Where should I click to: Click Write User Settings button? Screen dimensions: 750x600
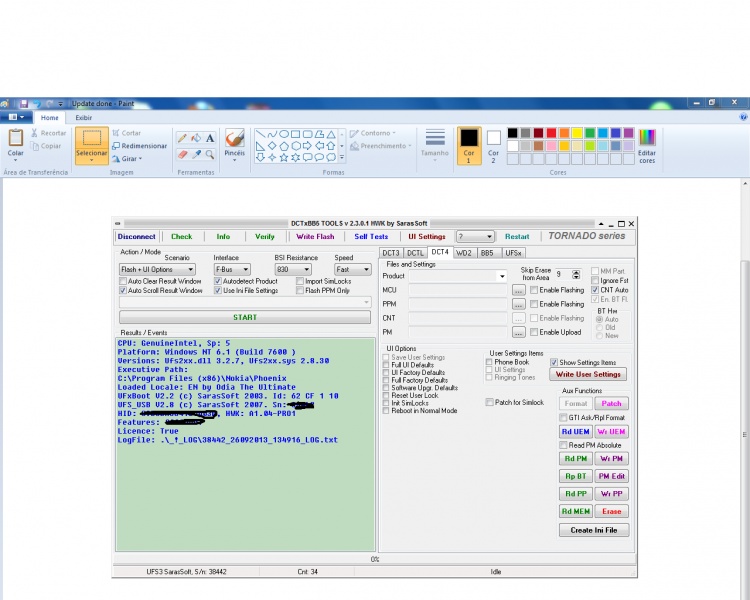point(588,374)
